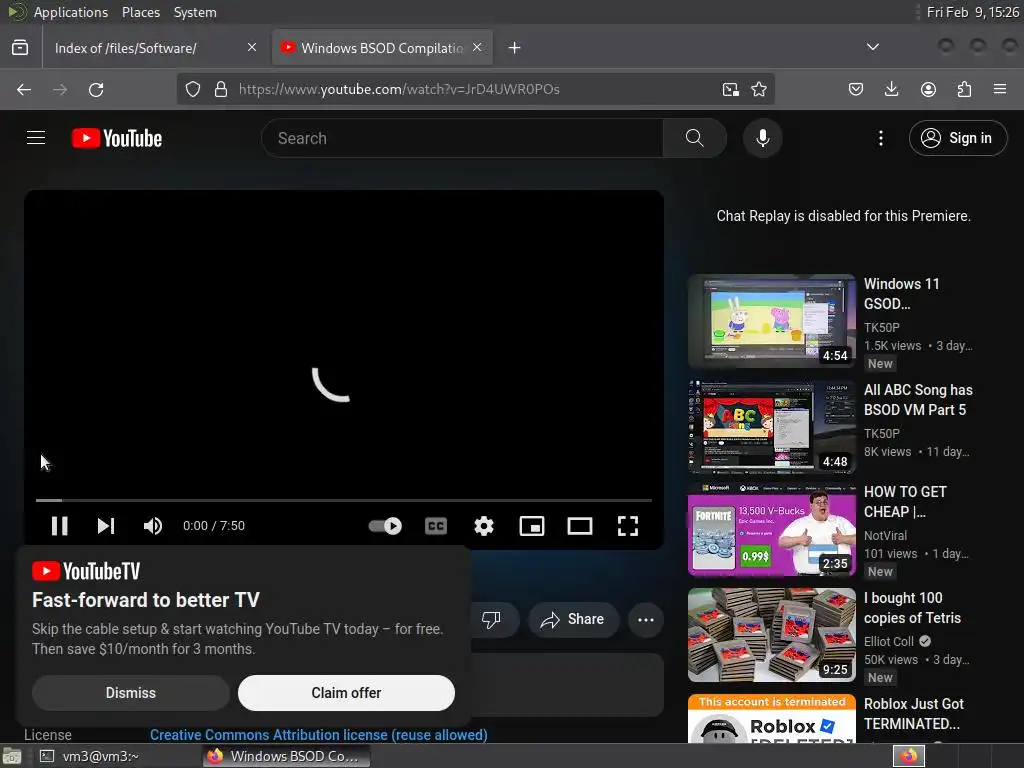Click the Elliot Coll channel name
The width and height of the screenshot is (1024, 768).
(x=889, y=641)
